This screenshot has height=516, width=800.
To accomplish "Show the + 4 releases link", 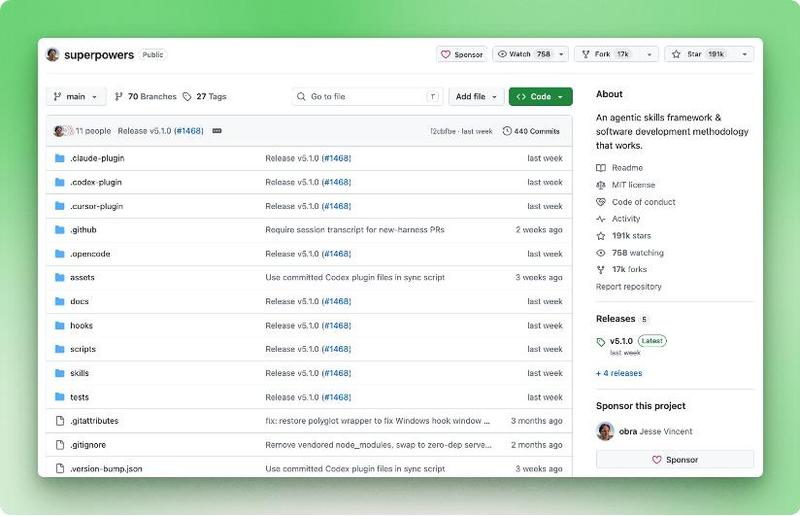I will (619, 373).
